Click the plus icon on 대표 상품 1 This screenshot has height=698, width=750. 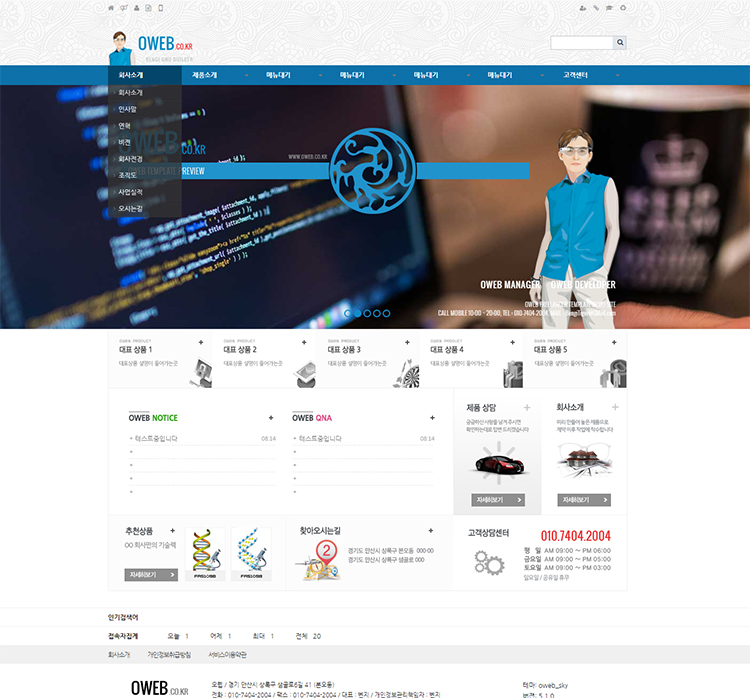click(x=201, y=343)
